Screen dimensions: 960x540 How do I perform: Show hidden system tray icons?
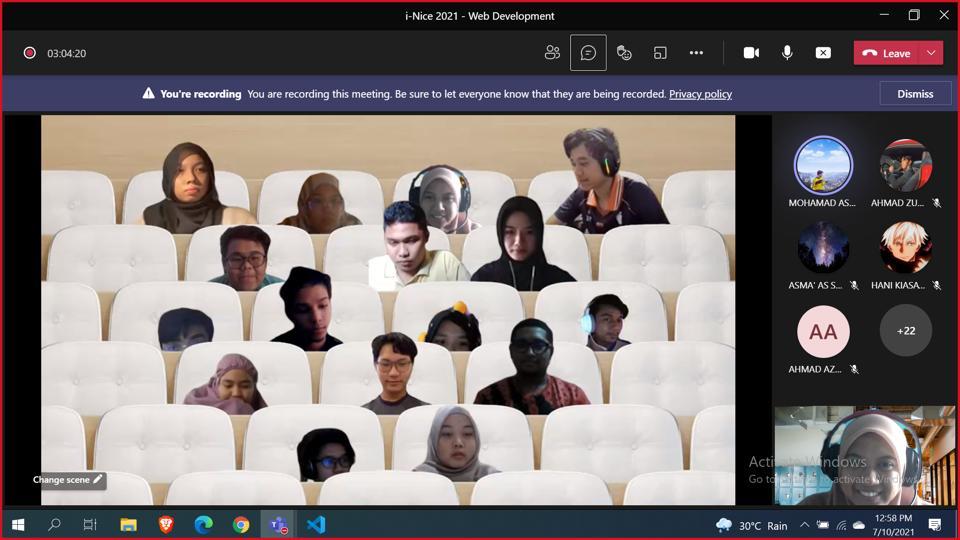[x=805, y=525]
